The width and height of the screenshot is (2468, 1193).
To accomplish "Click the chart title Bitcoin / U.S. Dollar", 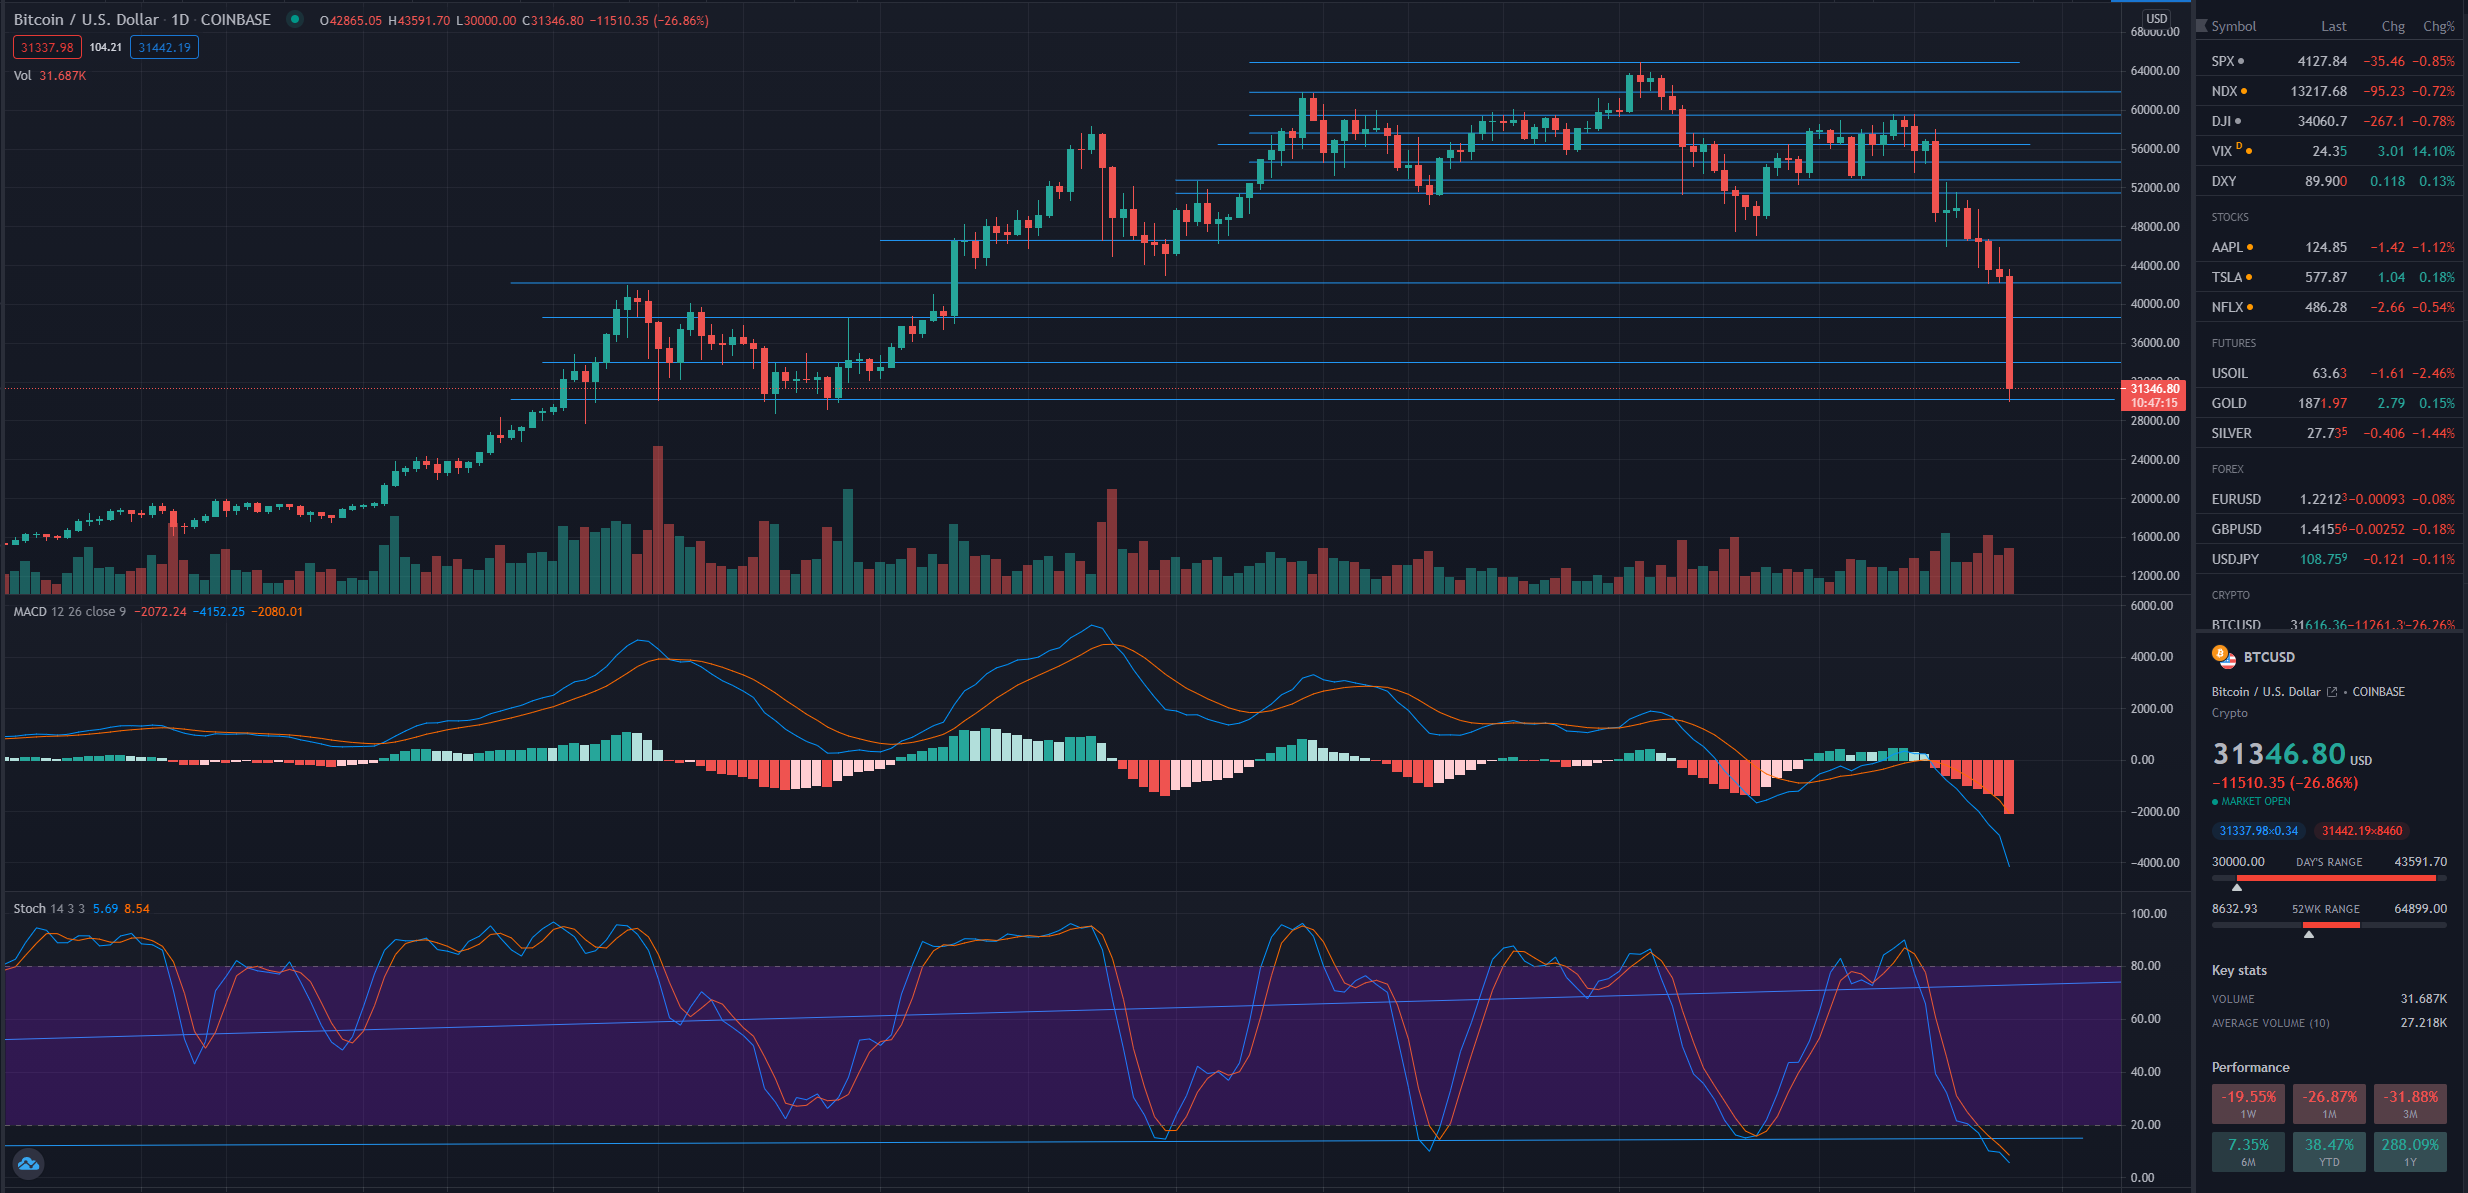I will coord(86,20).
